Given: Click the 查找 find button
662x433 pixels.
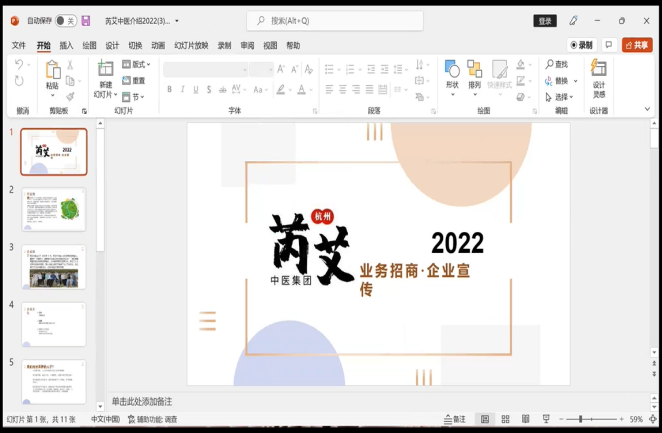Looking at the screenshot, I should point(556,64).
